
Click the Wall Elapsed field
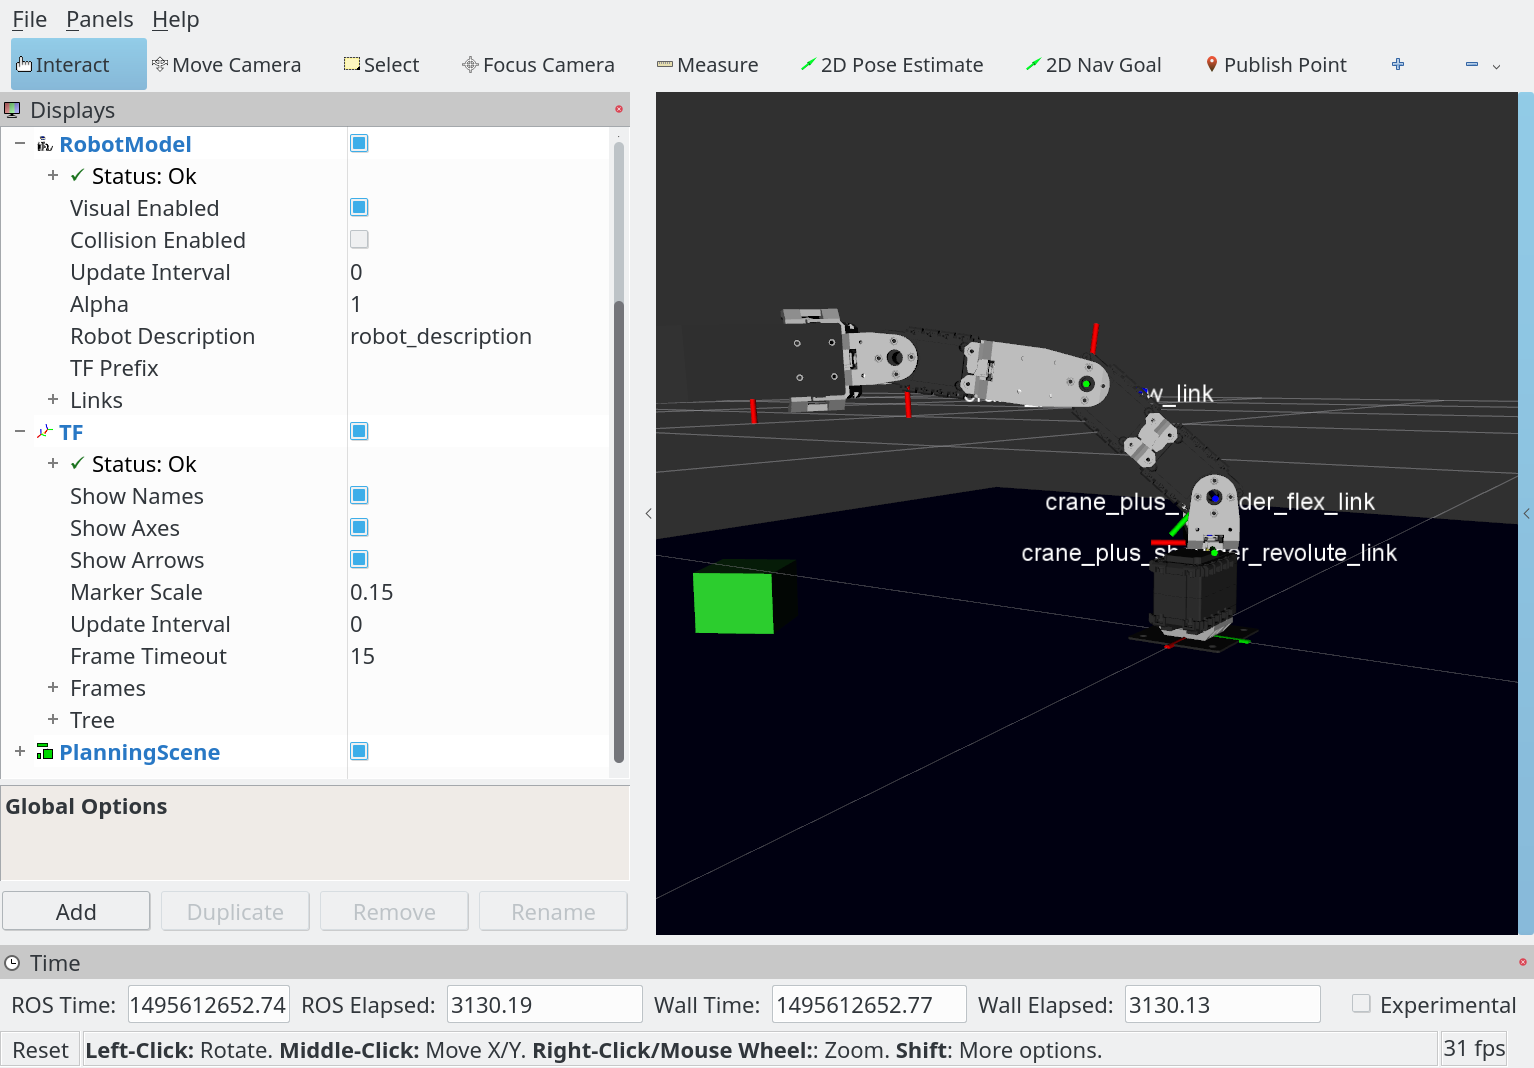pos(1222,1004)
